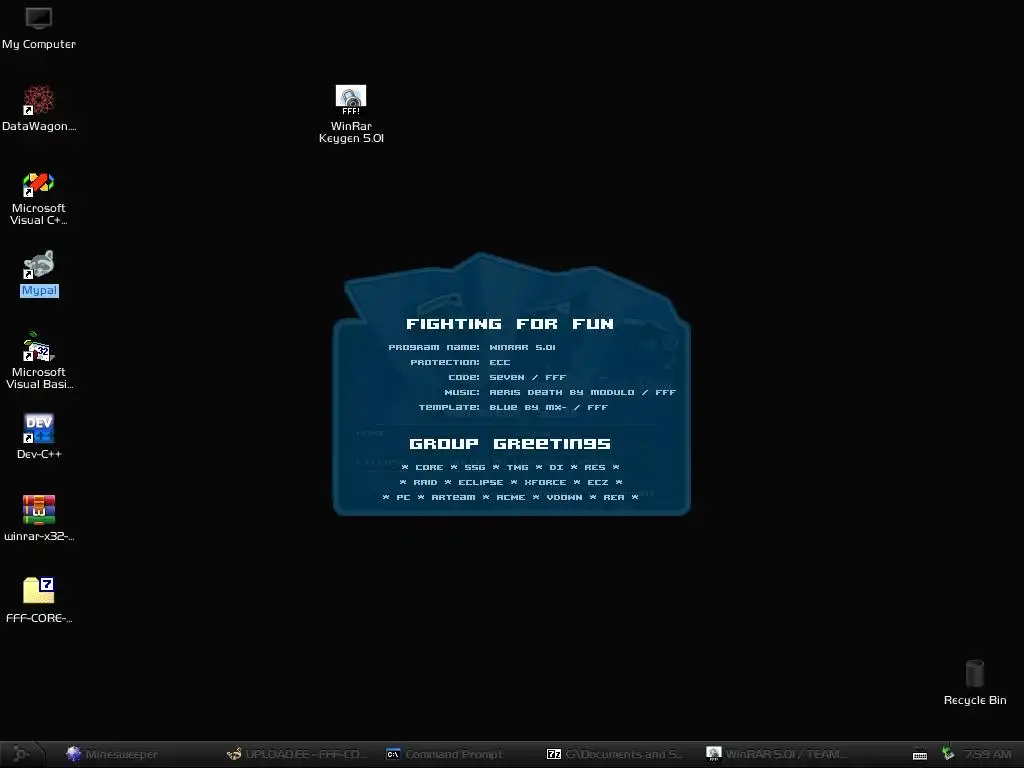Click the 'BLUE BY MX- / FFF' template text
This screenshot has width=1024, height=768.
pyautogui.click(x=549, y=408)
